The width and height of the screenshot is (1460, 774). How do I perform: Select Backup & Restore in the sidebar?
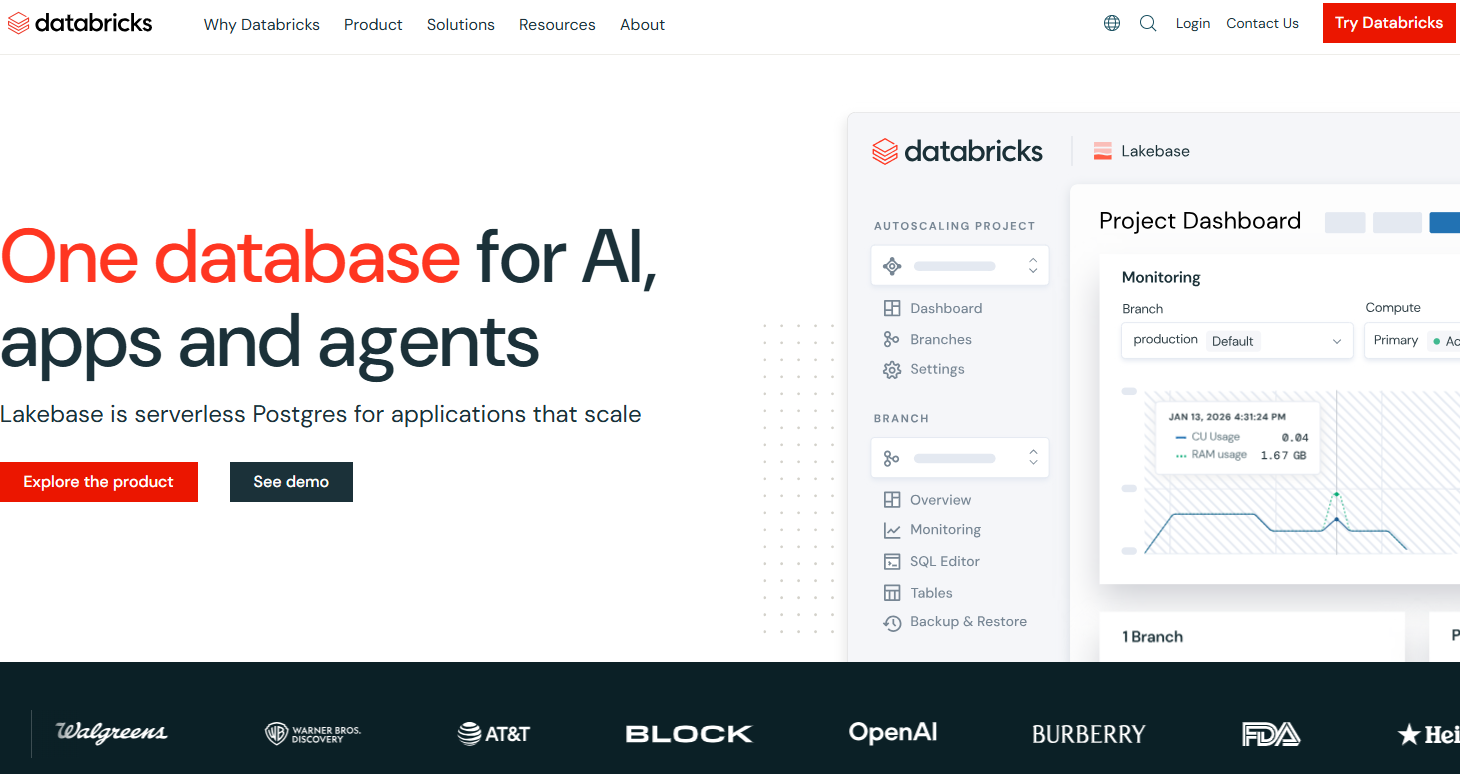pyautogui.click(x=968, y=622)
